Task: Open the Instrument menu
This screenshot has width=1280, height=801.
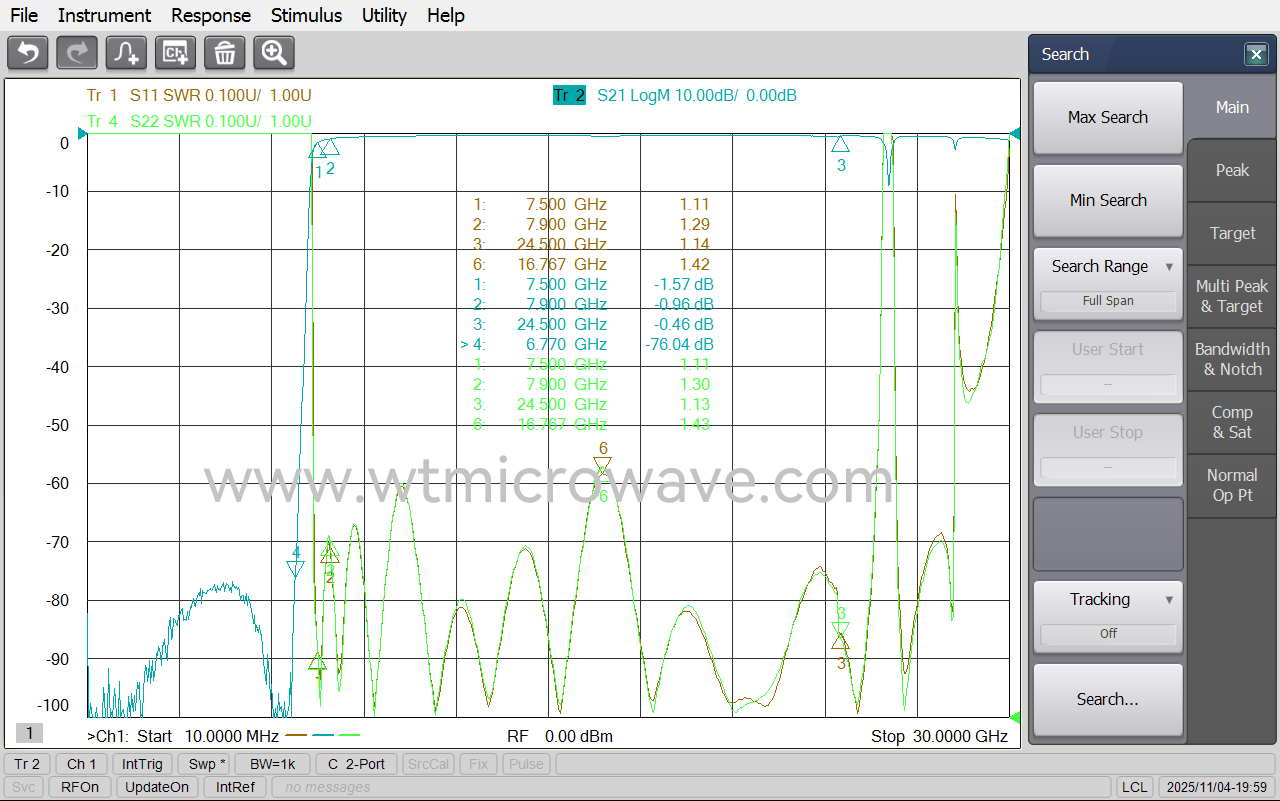Action: (x=104, y=15)
